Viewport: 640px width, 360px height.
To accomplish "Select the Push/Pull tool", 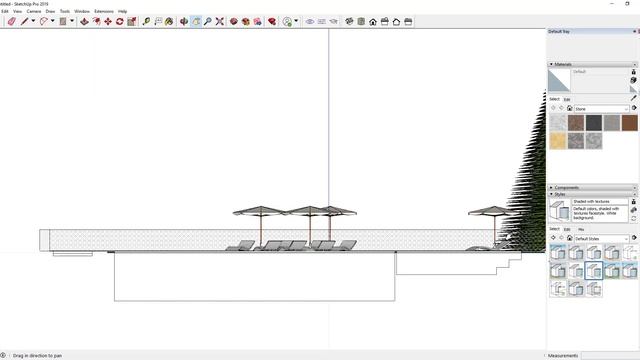I will pos(84,22).
